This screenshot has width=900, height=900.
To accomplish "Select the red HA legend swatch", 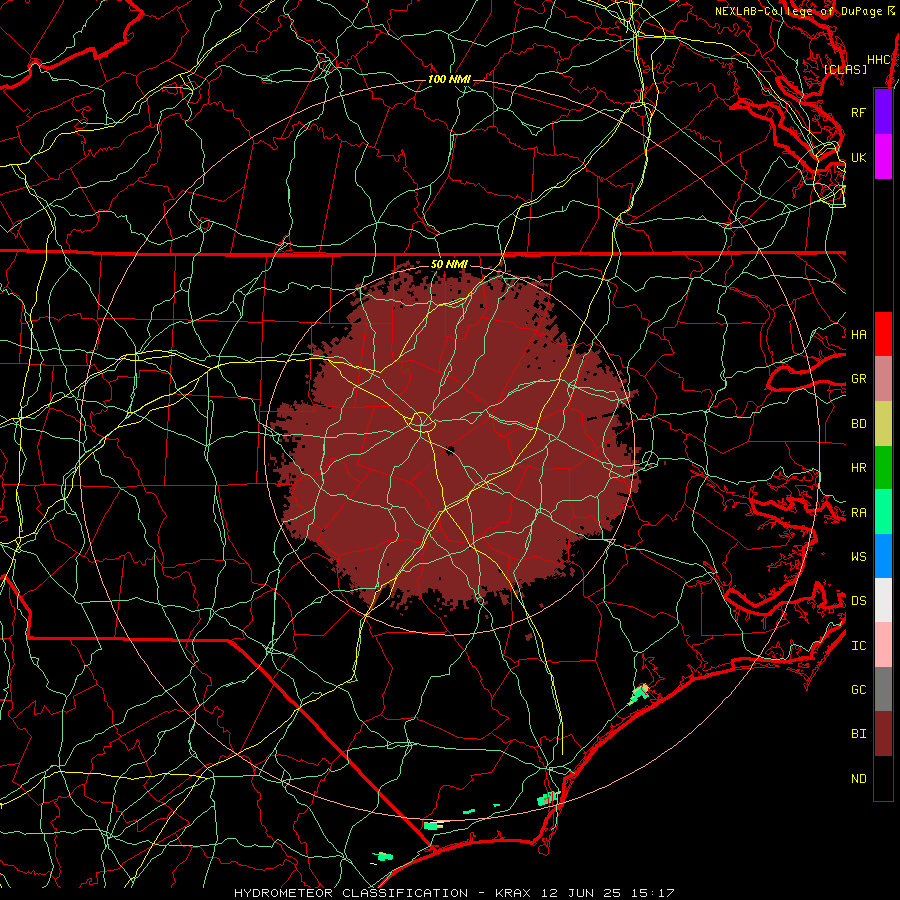I will pos(883,334).
